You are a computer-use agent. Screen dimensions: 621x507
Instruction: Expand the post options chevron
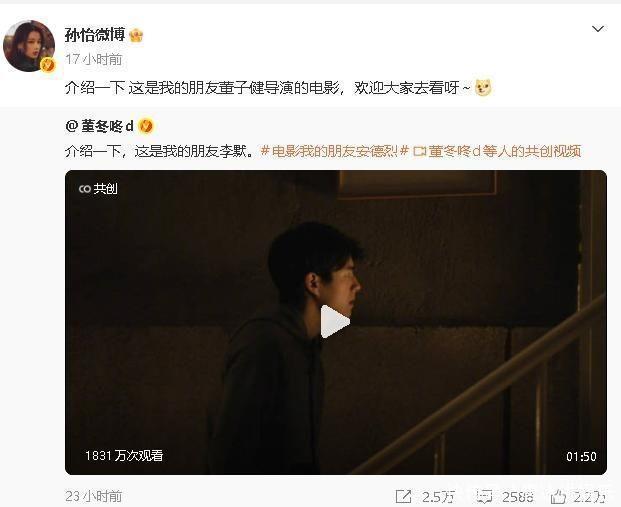[x=597, y=29]
